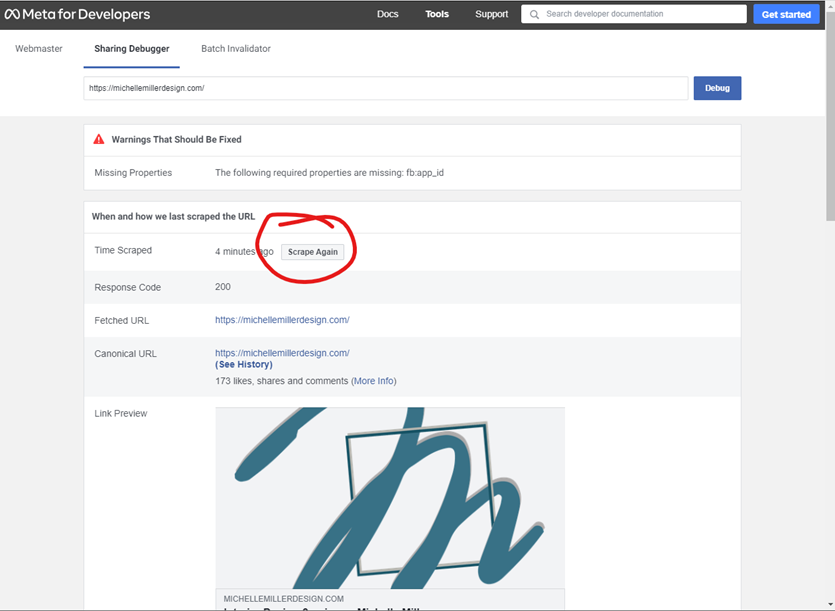Click the Get started button

click(786, 14)
